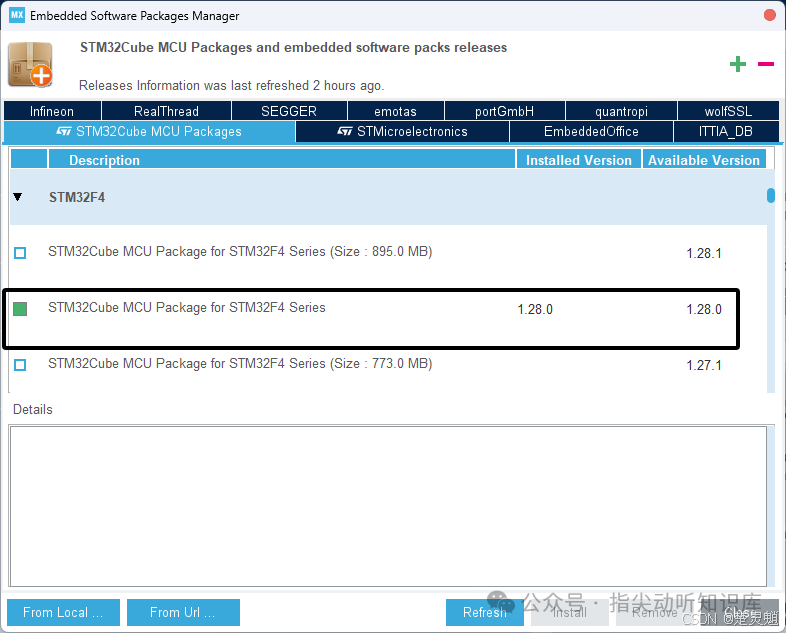786x633 pixels.
Task: Click the green plus expand-all icon
Action: pyautogui.click(x=737, y=64)
